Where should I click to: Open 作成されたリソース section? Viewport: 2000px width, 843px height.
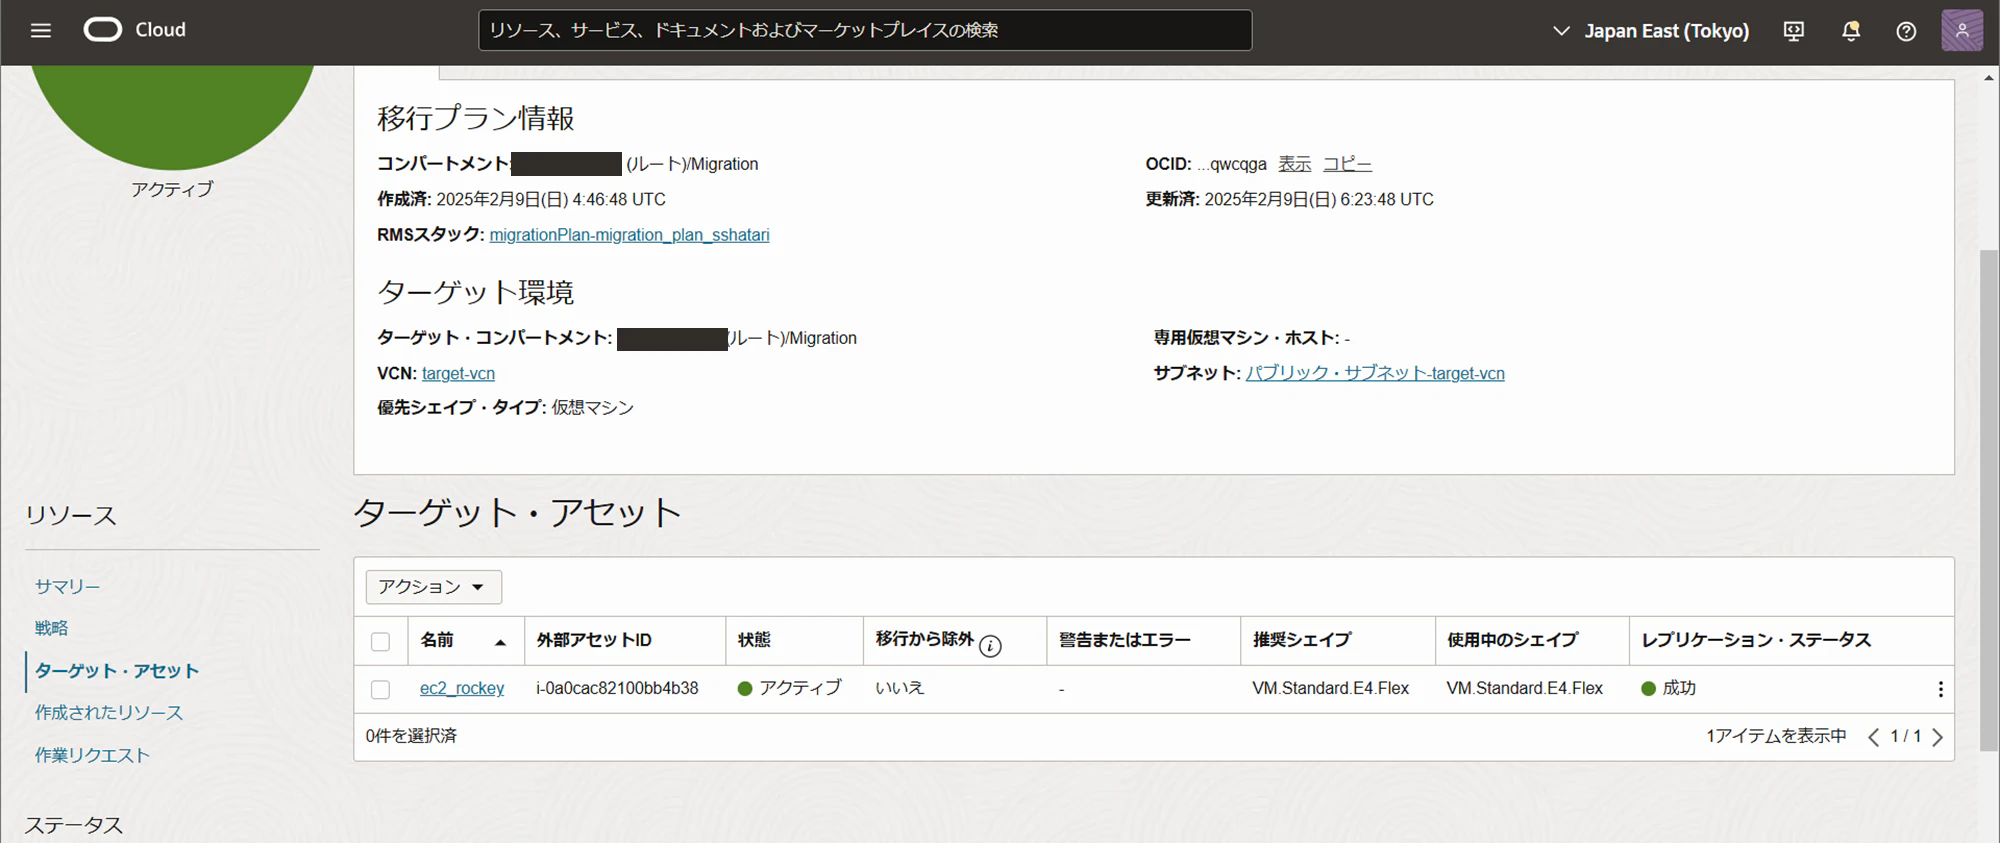(109, 713)
